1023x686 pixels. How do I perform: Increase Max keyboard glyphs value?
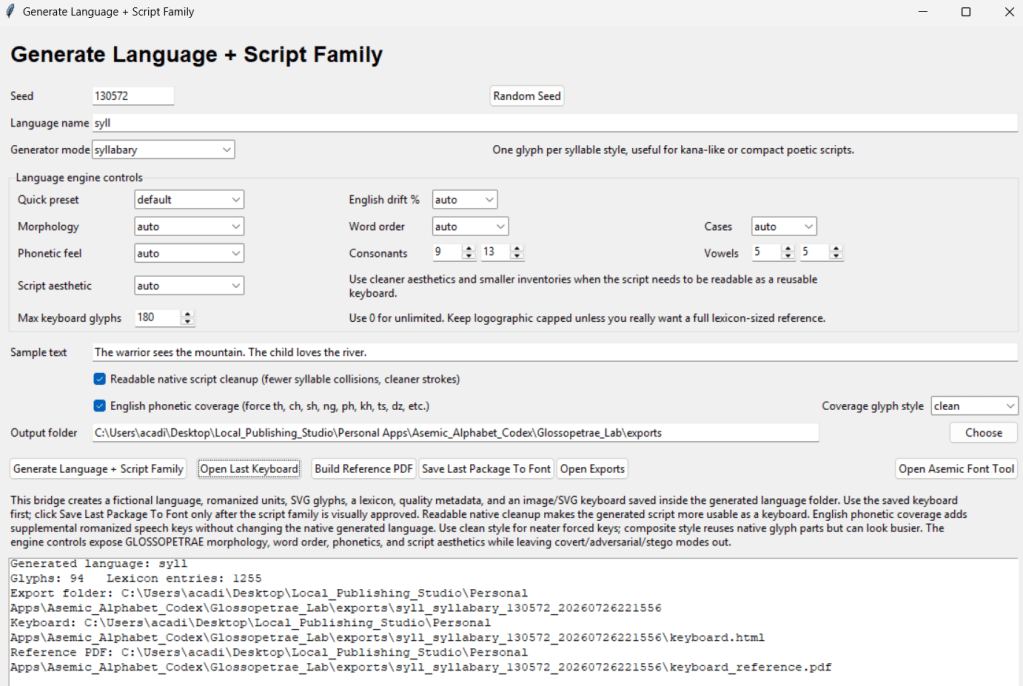(187, 314)
